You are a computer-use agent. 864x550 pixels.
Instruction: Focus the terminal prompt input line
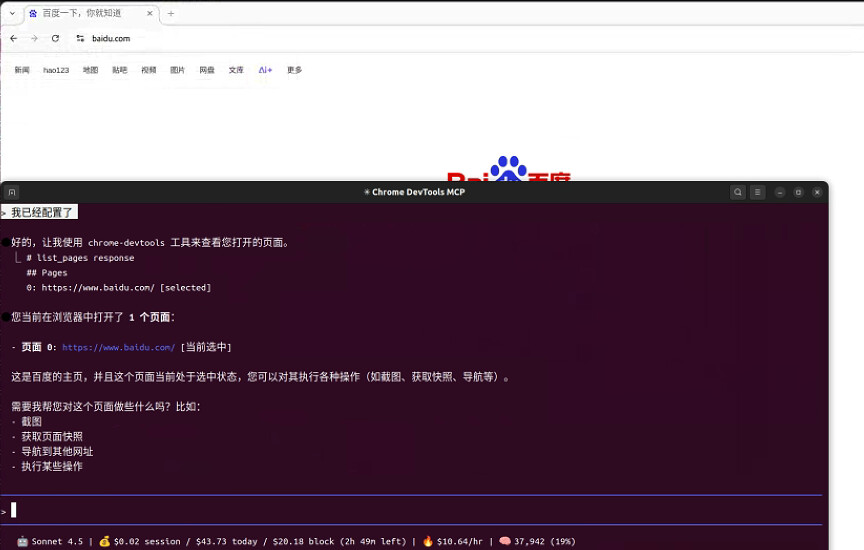click(x=411, y=510)
